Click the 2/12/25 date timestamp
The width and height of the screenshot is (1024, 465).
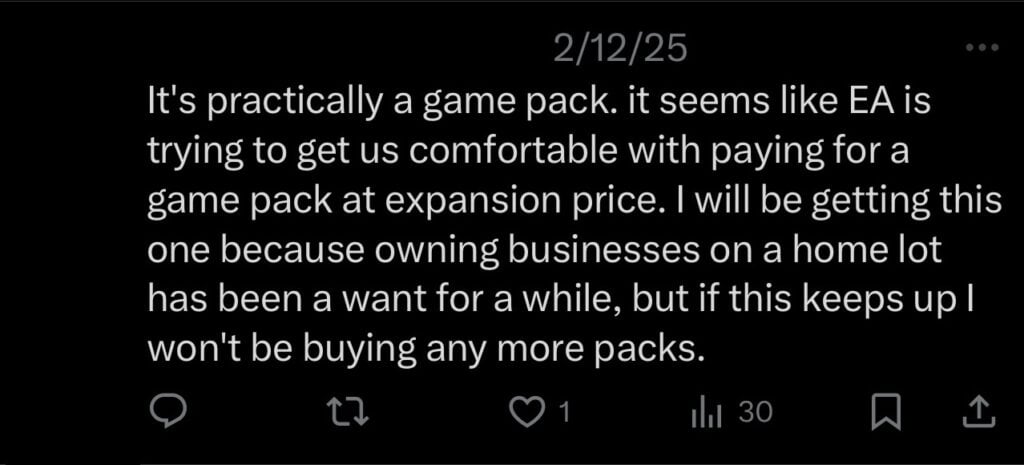coord(620,49)
